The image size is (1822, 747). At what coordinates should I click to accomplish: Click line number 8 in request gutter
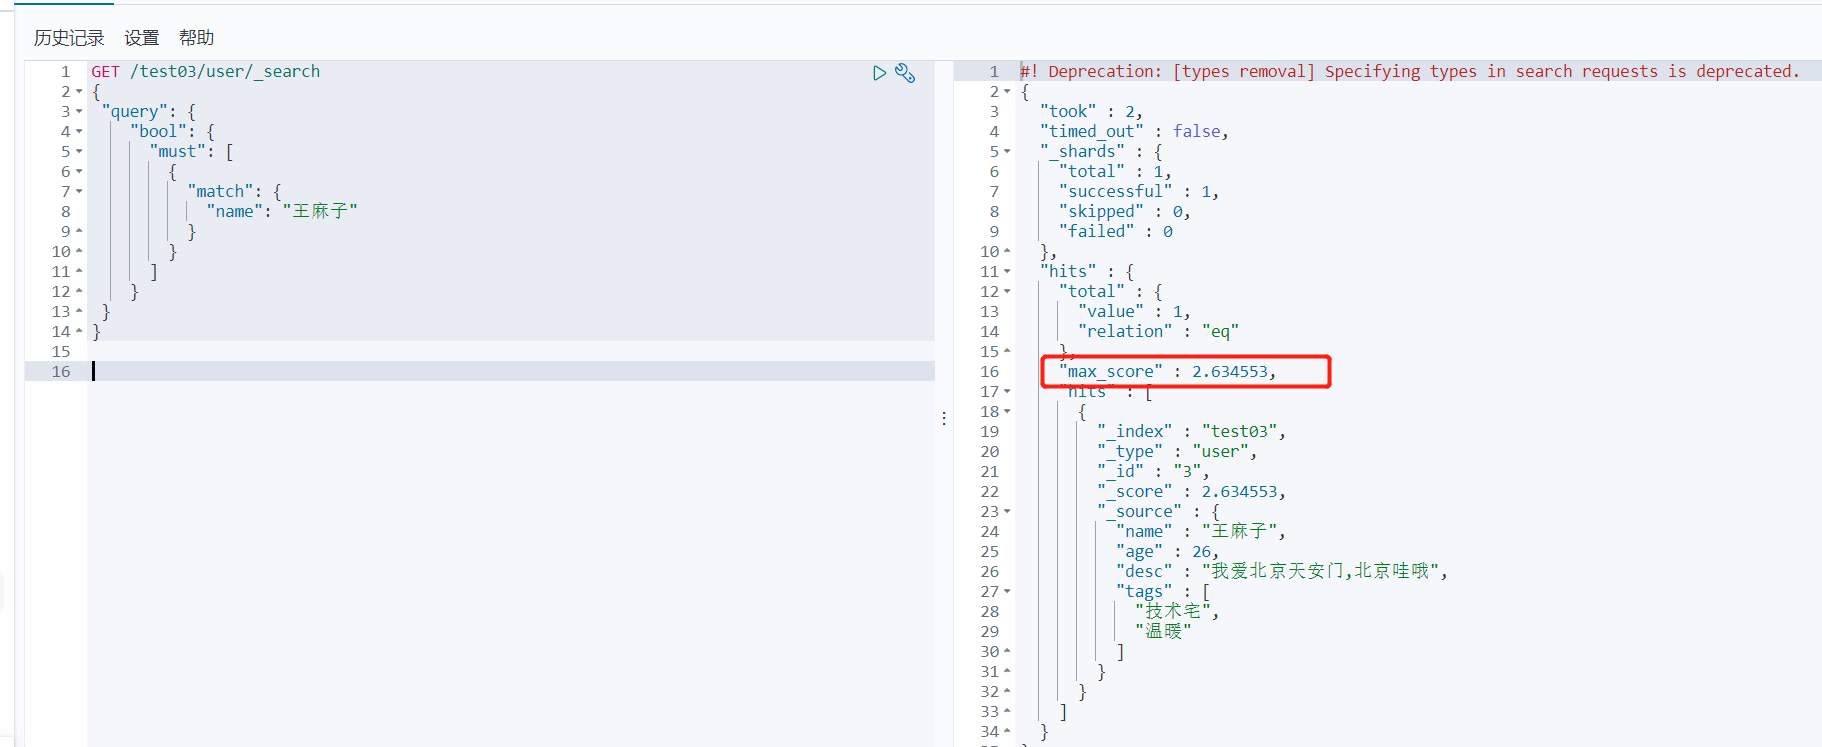pos(66,211)
